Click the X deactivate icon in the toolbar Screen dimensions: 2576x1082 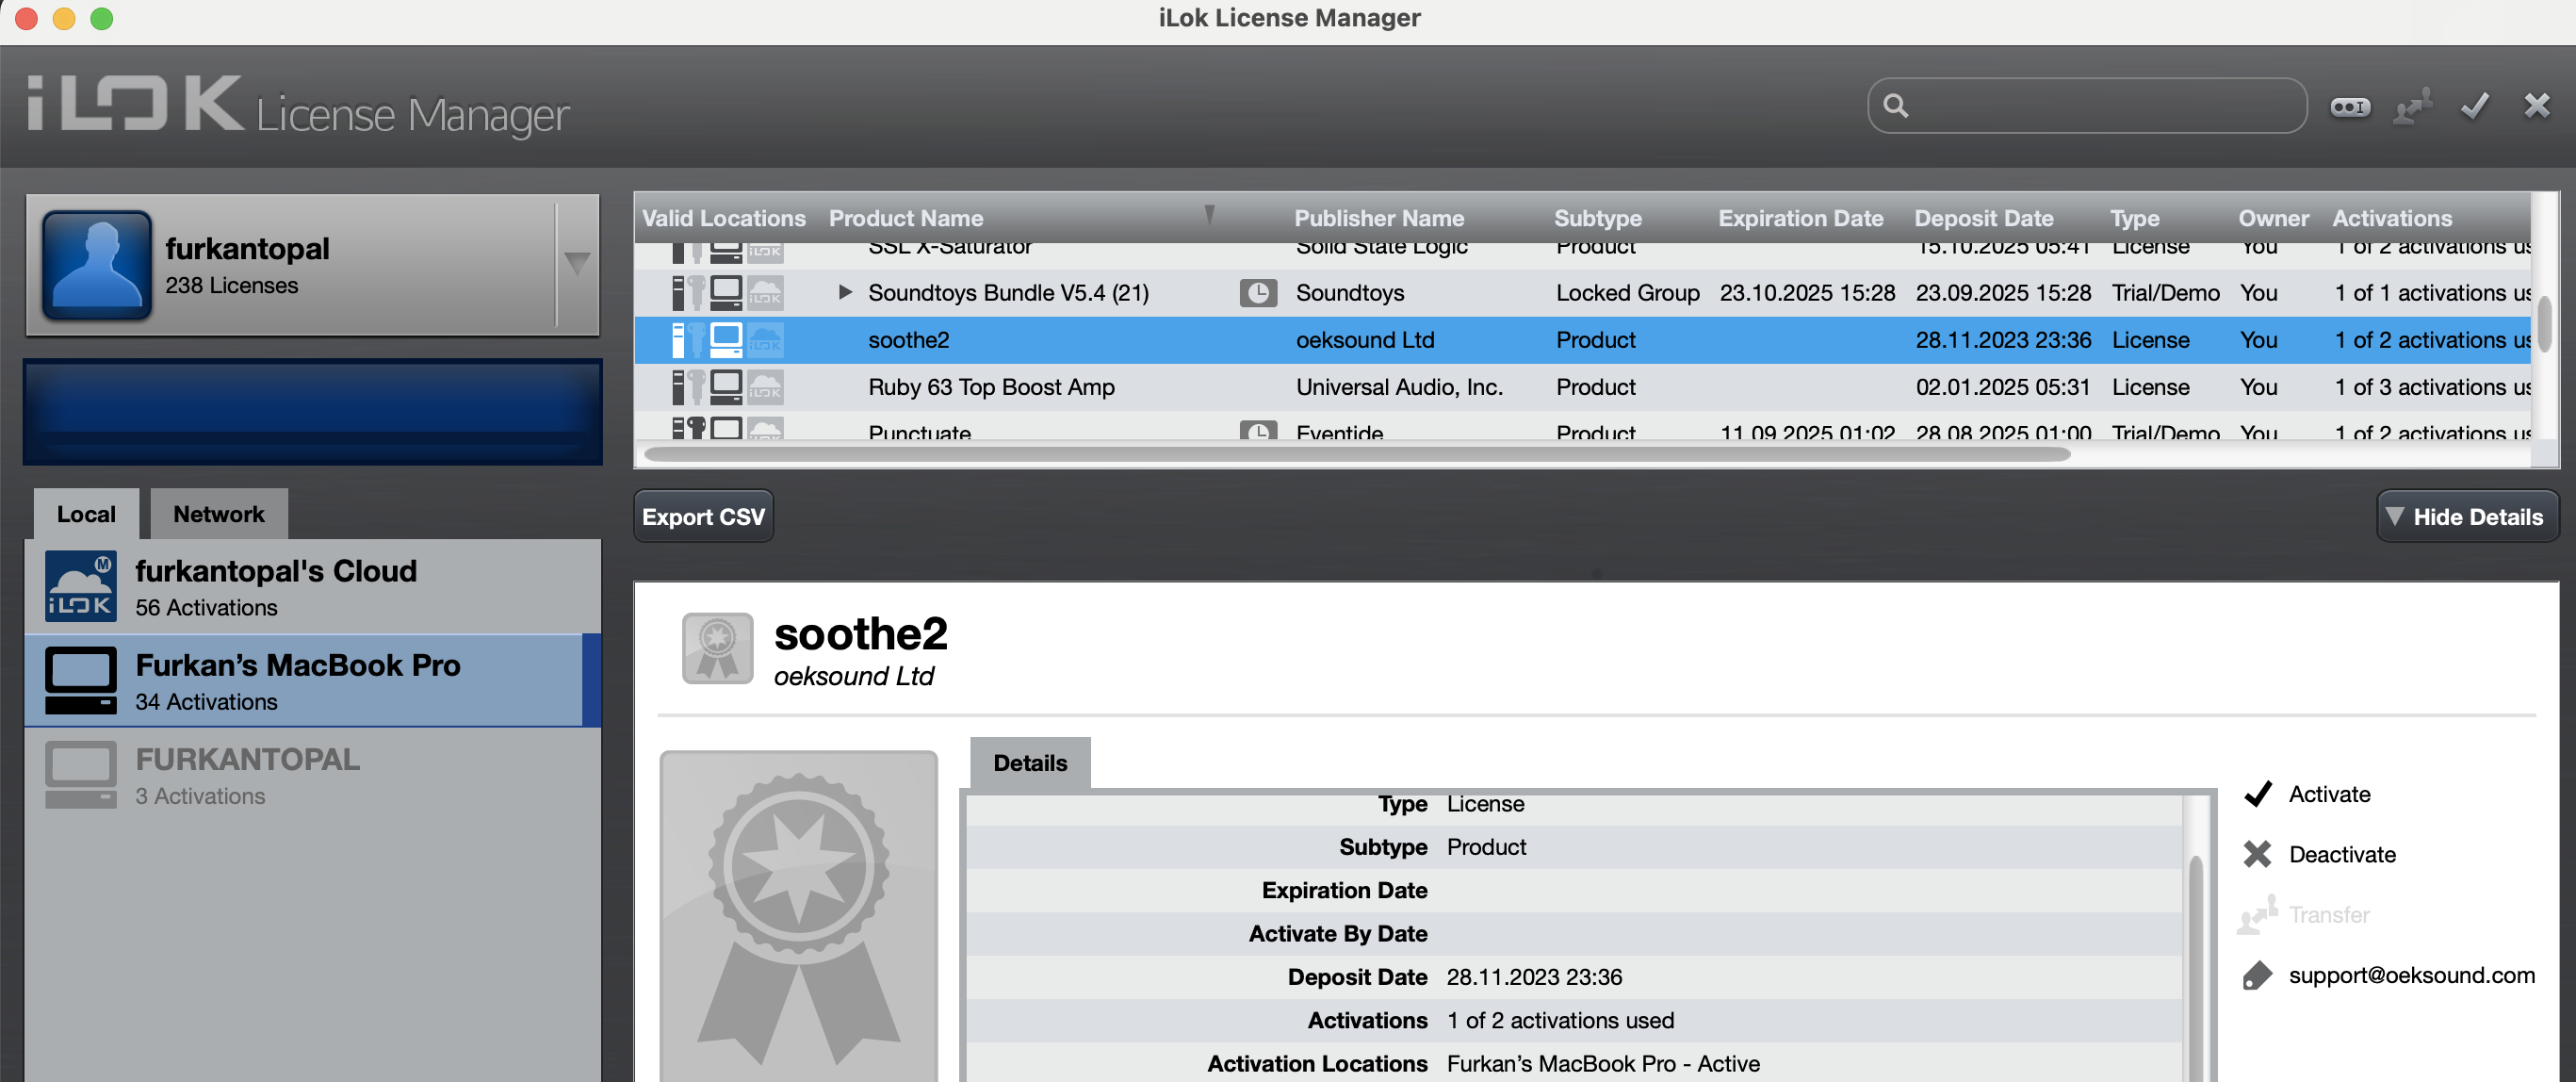(x=2537, y=106)
